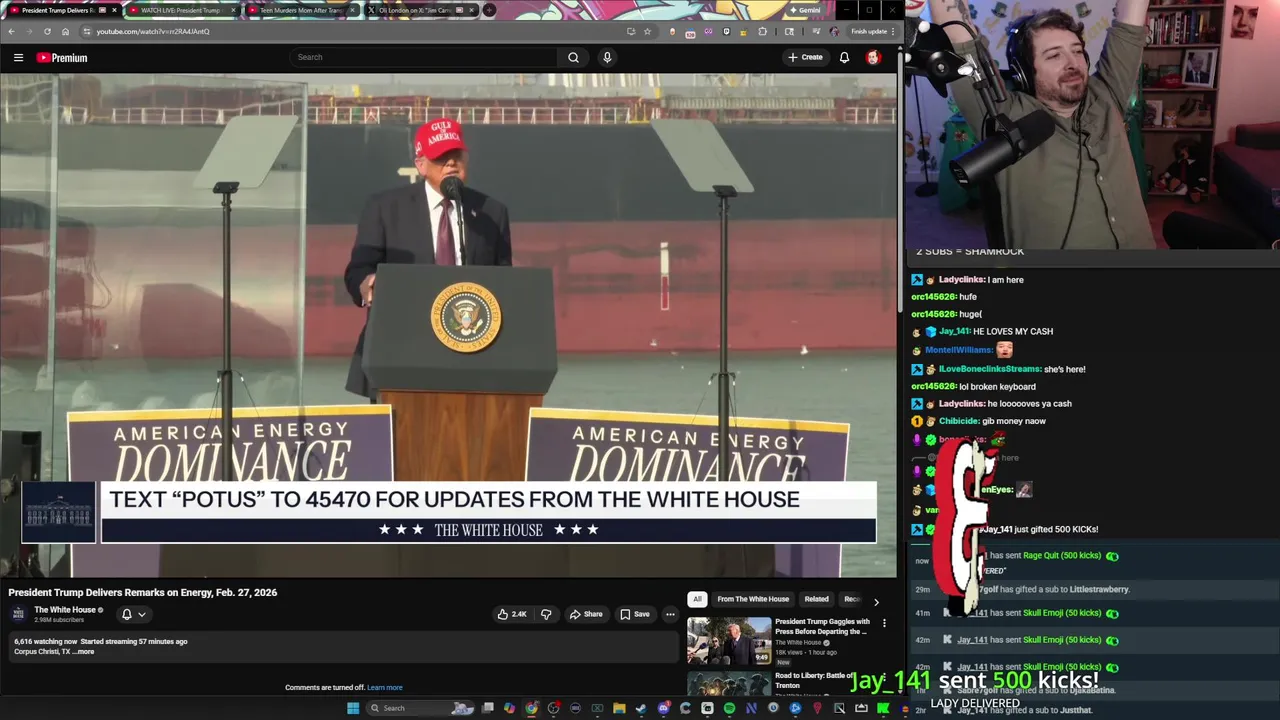Open the 'President Trump Gaggles with Press' thumbnail
The image size is (1280, 720).
(729, 641)
